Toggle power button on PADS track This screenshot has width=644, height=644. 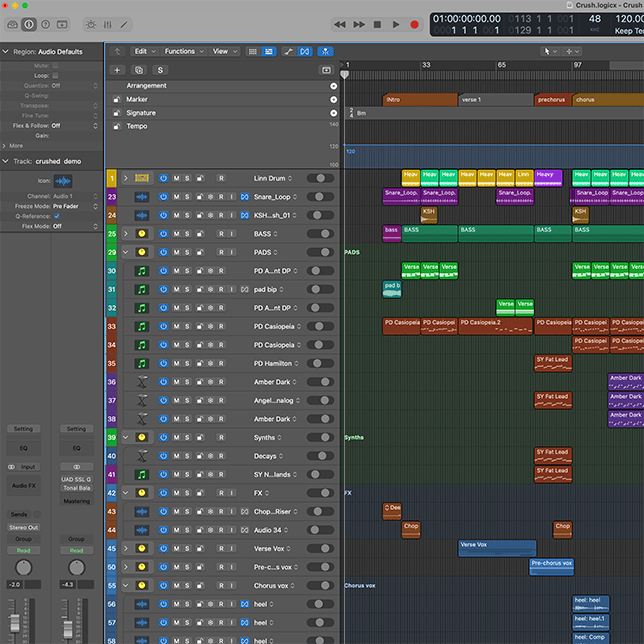163,252
